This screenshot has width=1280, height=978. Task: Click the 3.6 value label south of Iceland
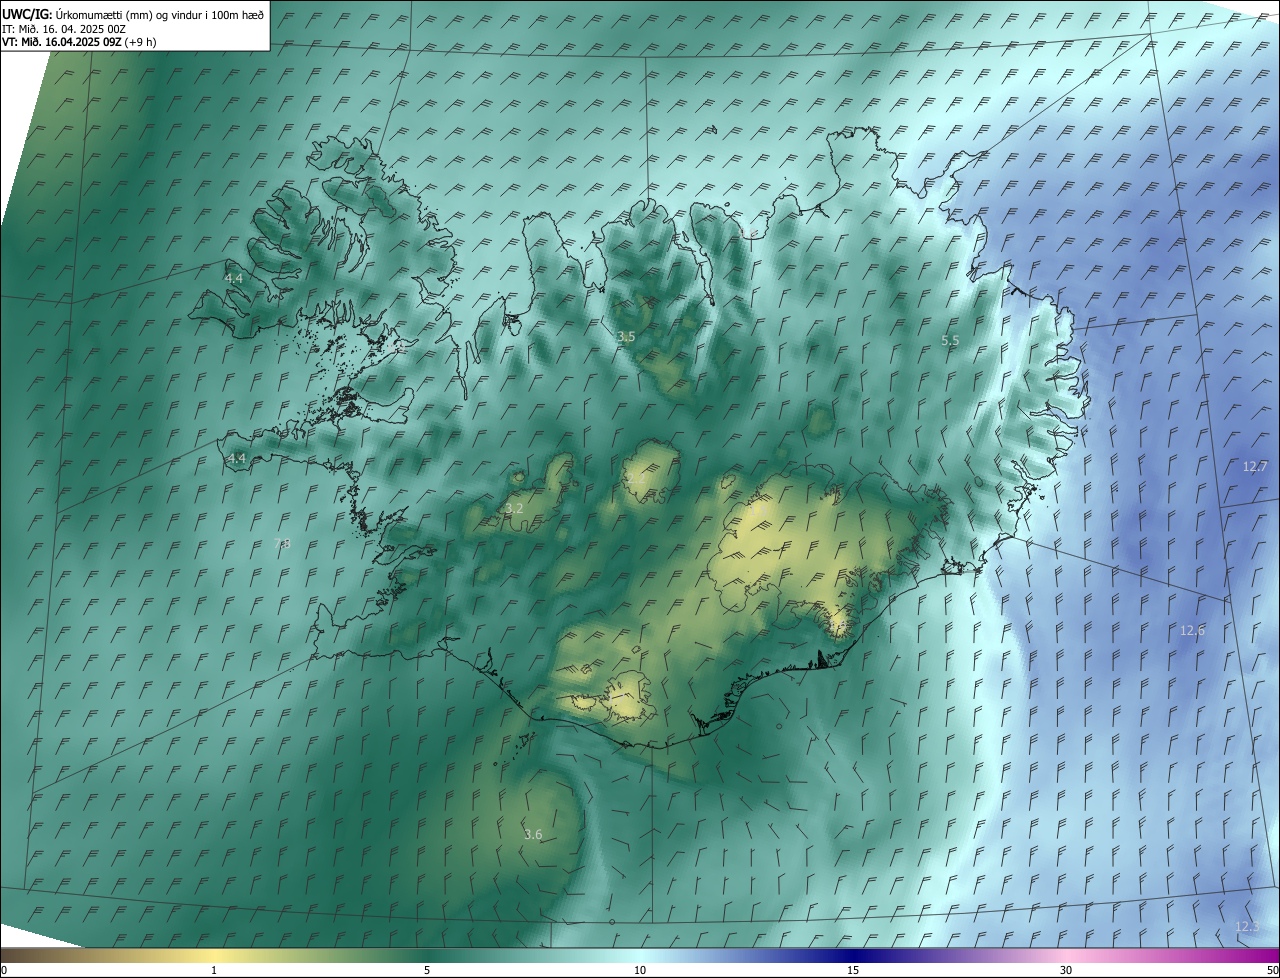[x=533, y=835]
